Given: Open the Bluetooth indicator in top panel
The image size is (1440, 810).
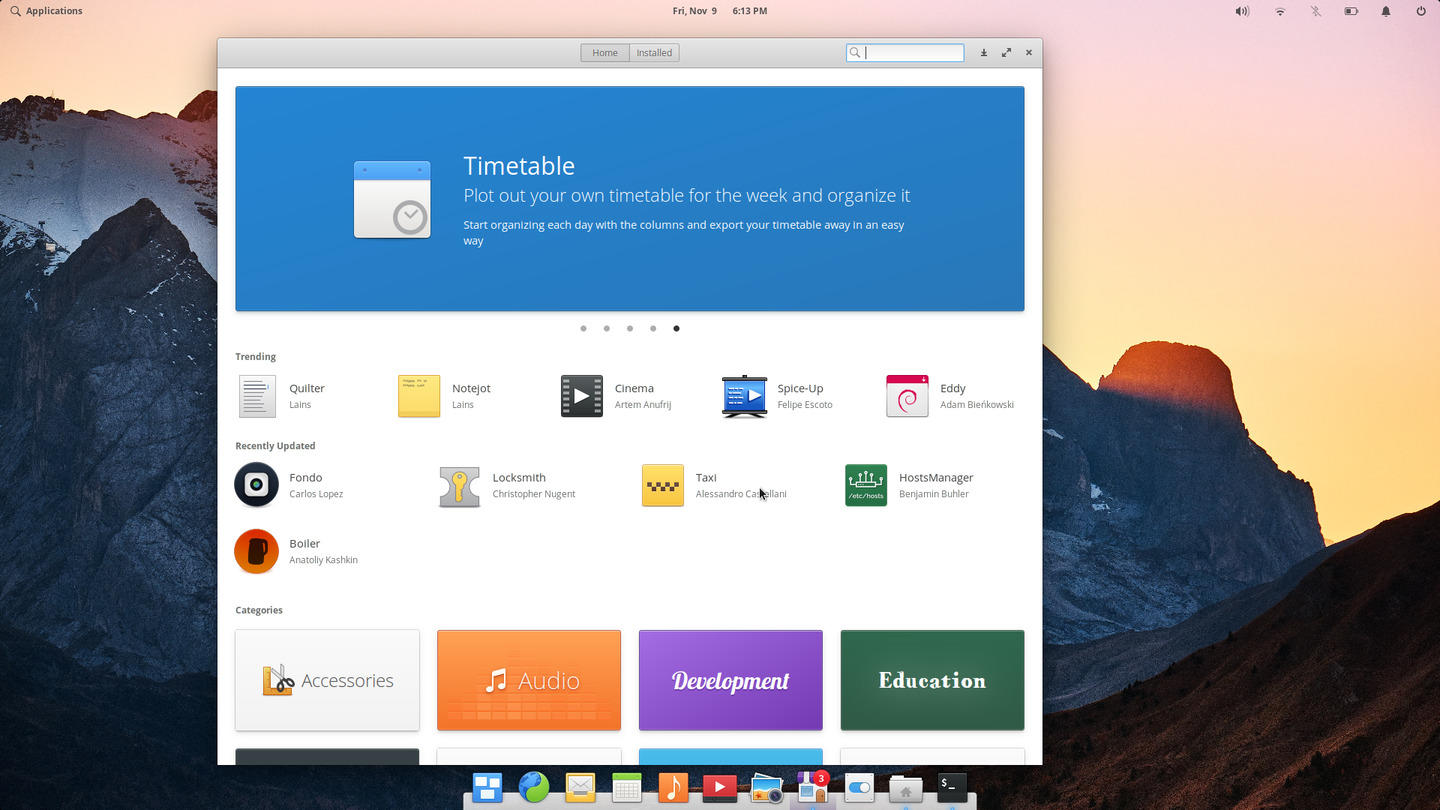Looking at the screenshot, I should (1316, 11).
